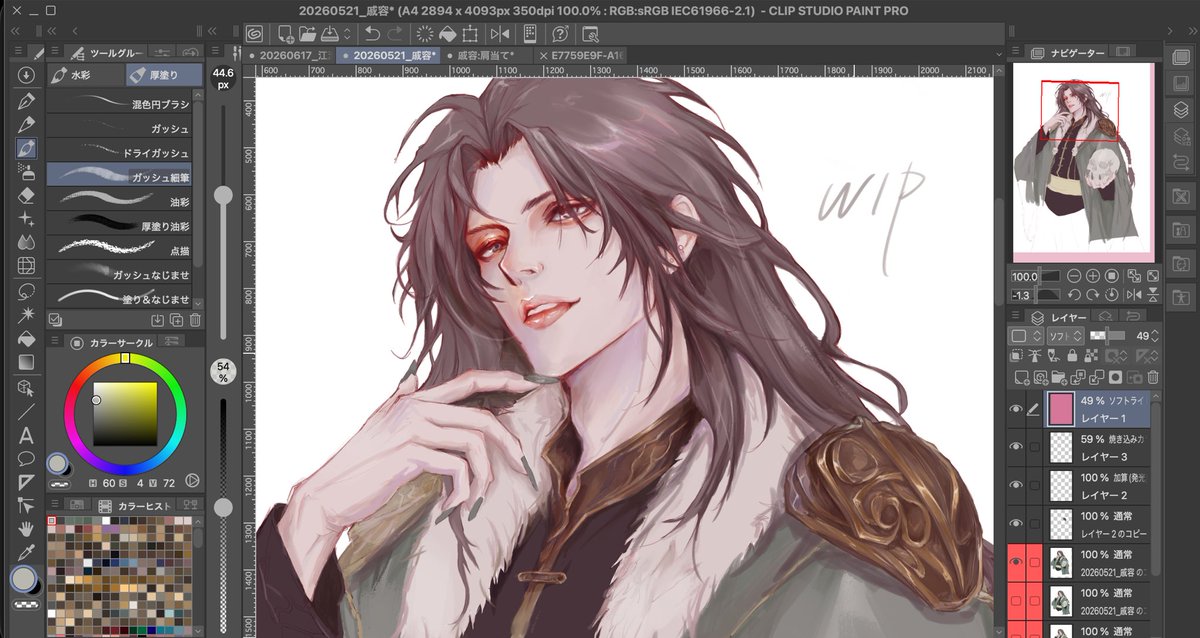This screenshot has width=1200, height=638.
Task: Toggle the checkbox beside レイヤー 2 のコピー
Action: pyautogui.click(x=1034, y=523)
